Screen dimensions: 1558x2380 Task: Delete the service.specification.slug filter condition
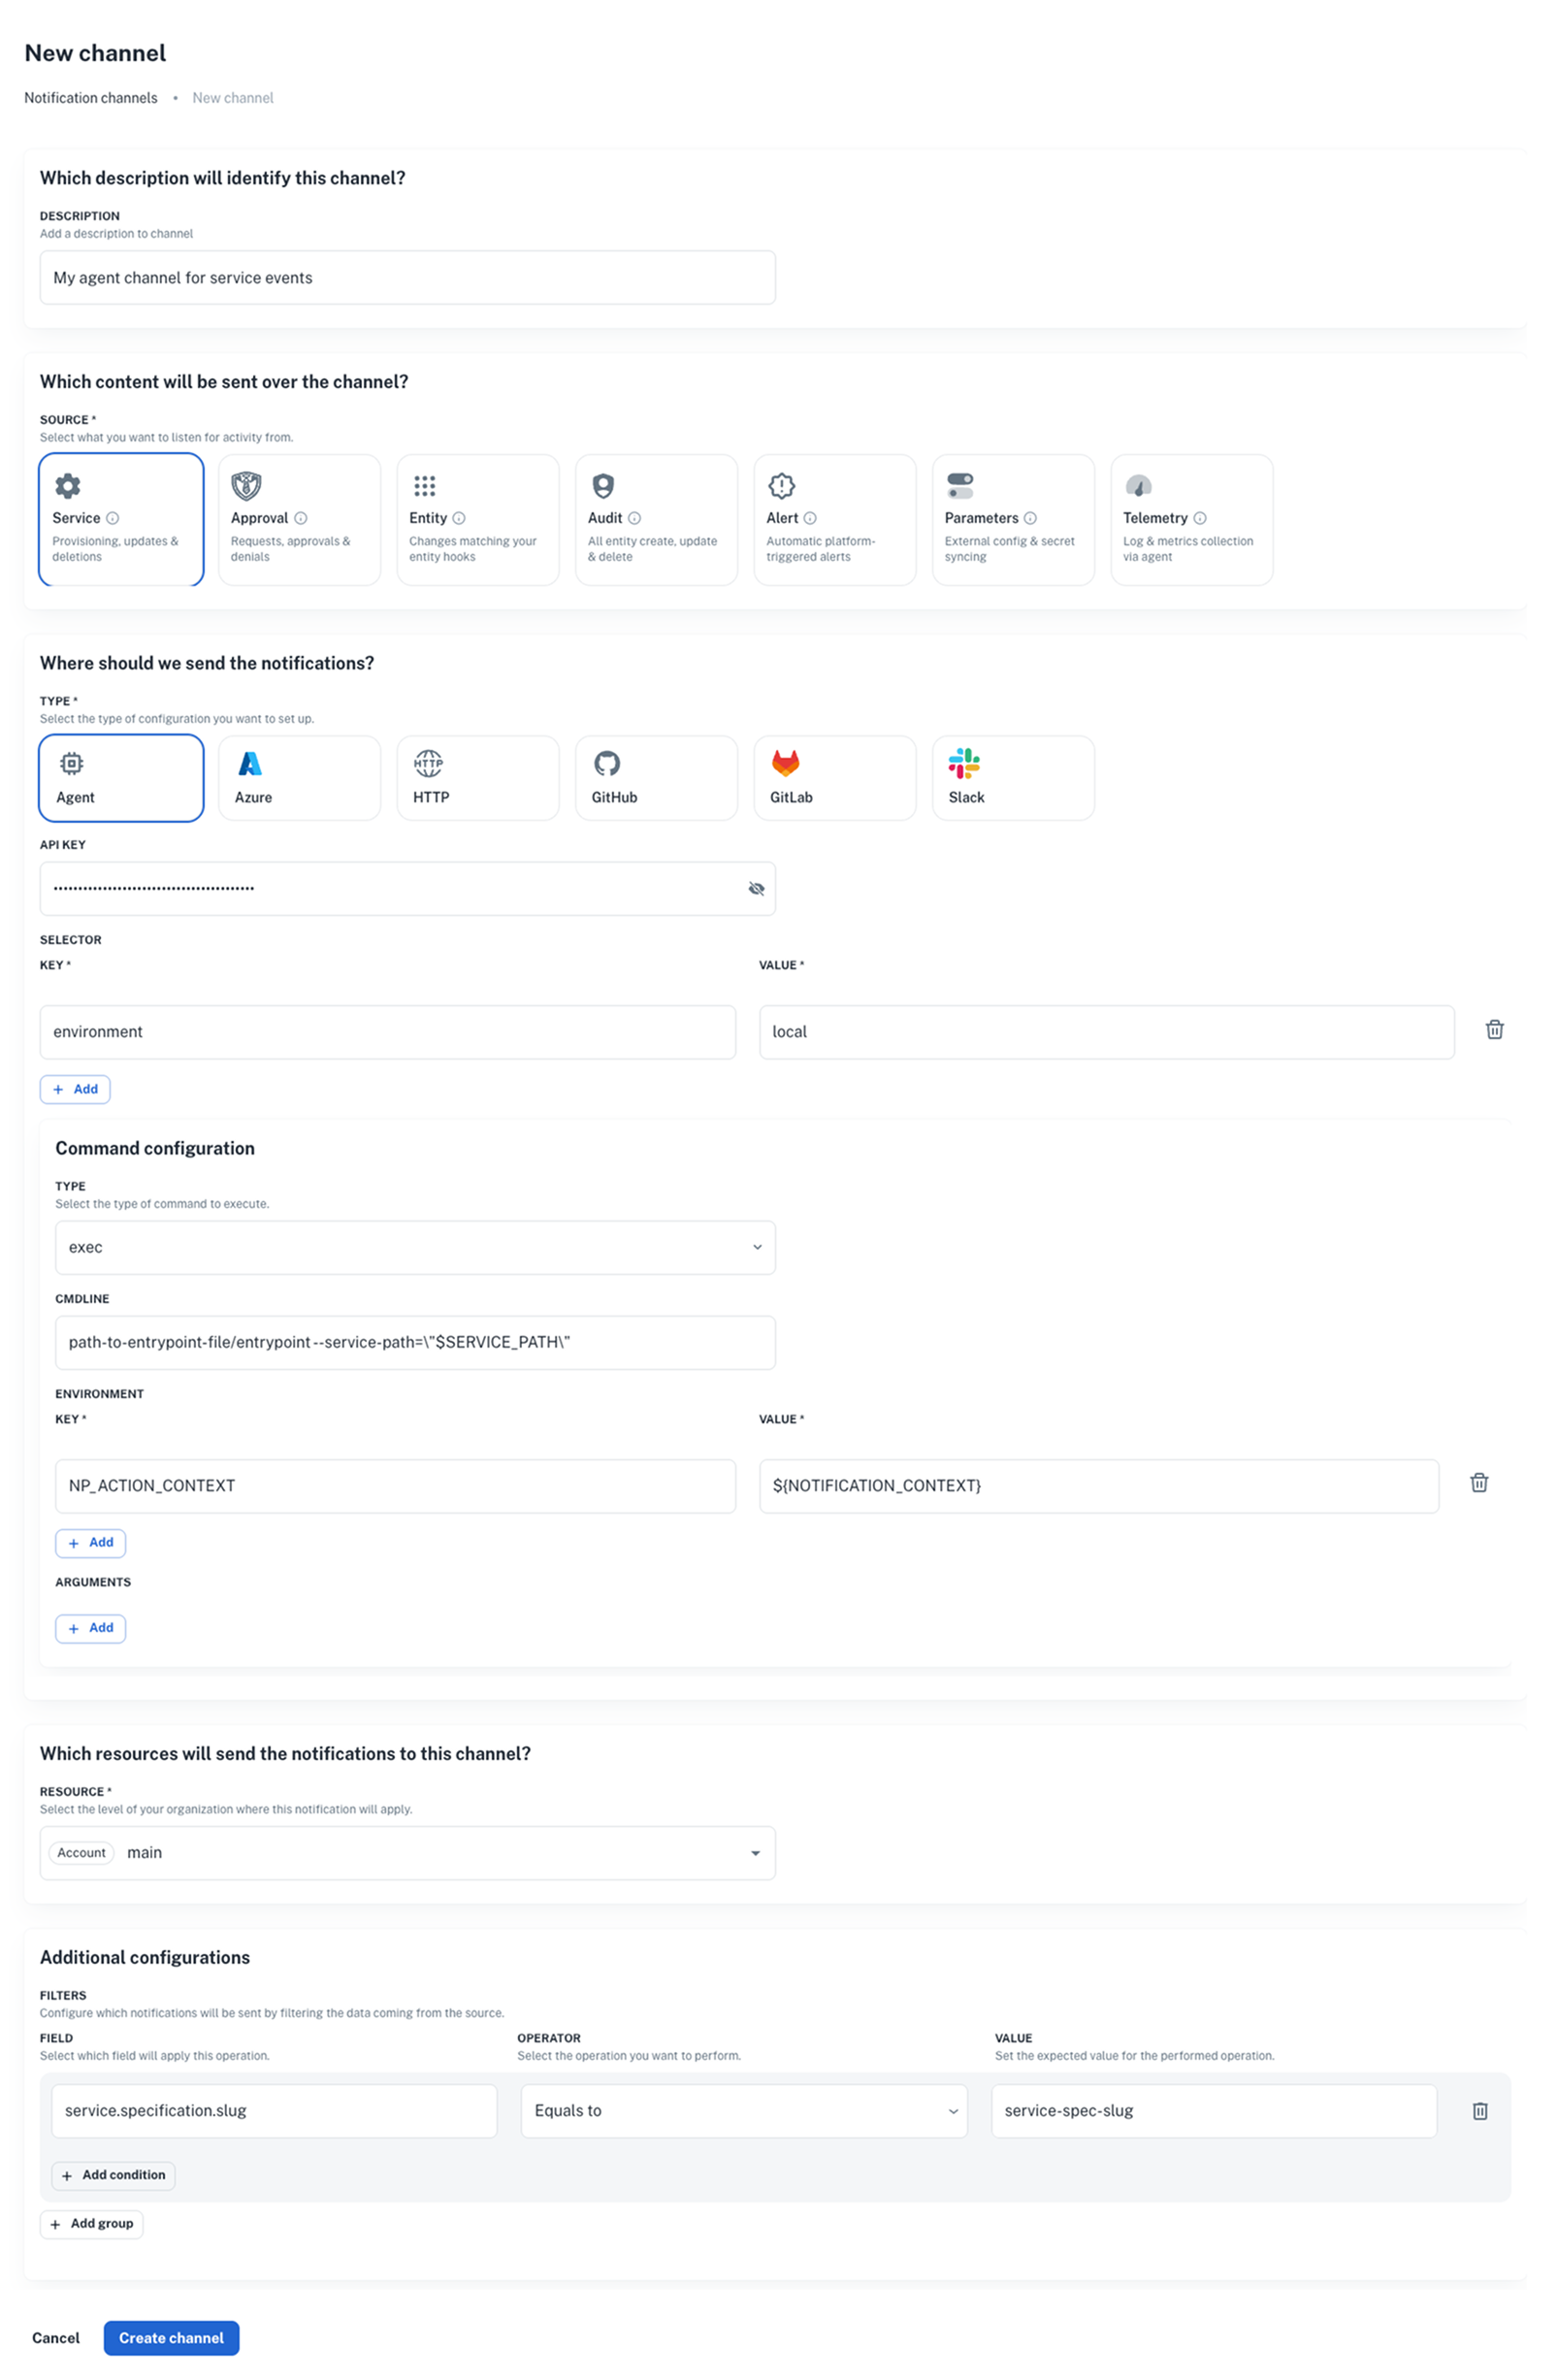click(x=1480, y=2111)
